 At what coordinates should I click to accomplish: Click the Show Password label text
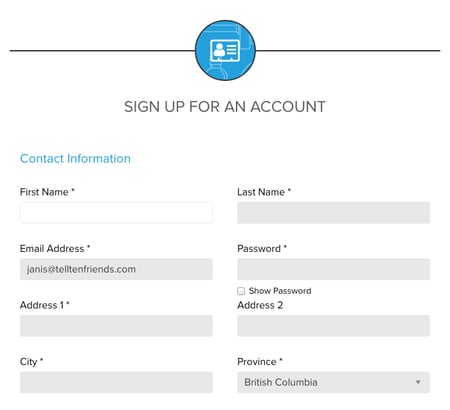pos(280,291)
